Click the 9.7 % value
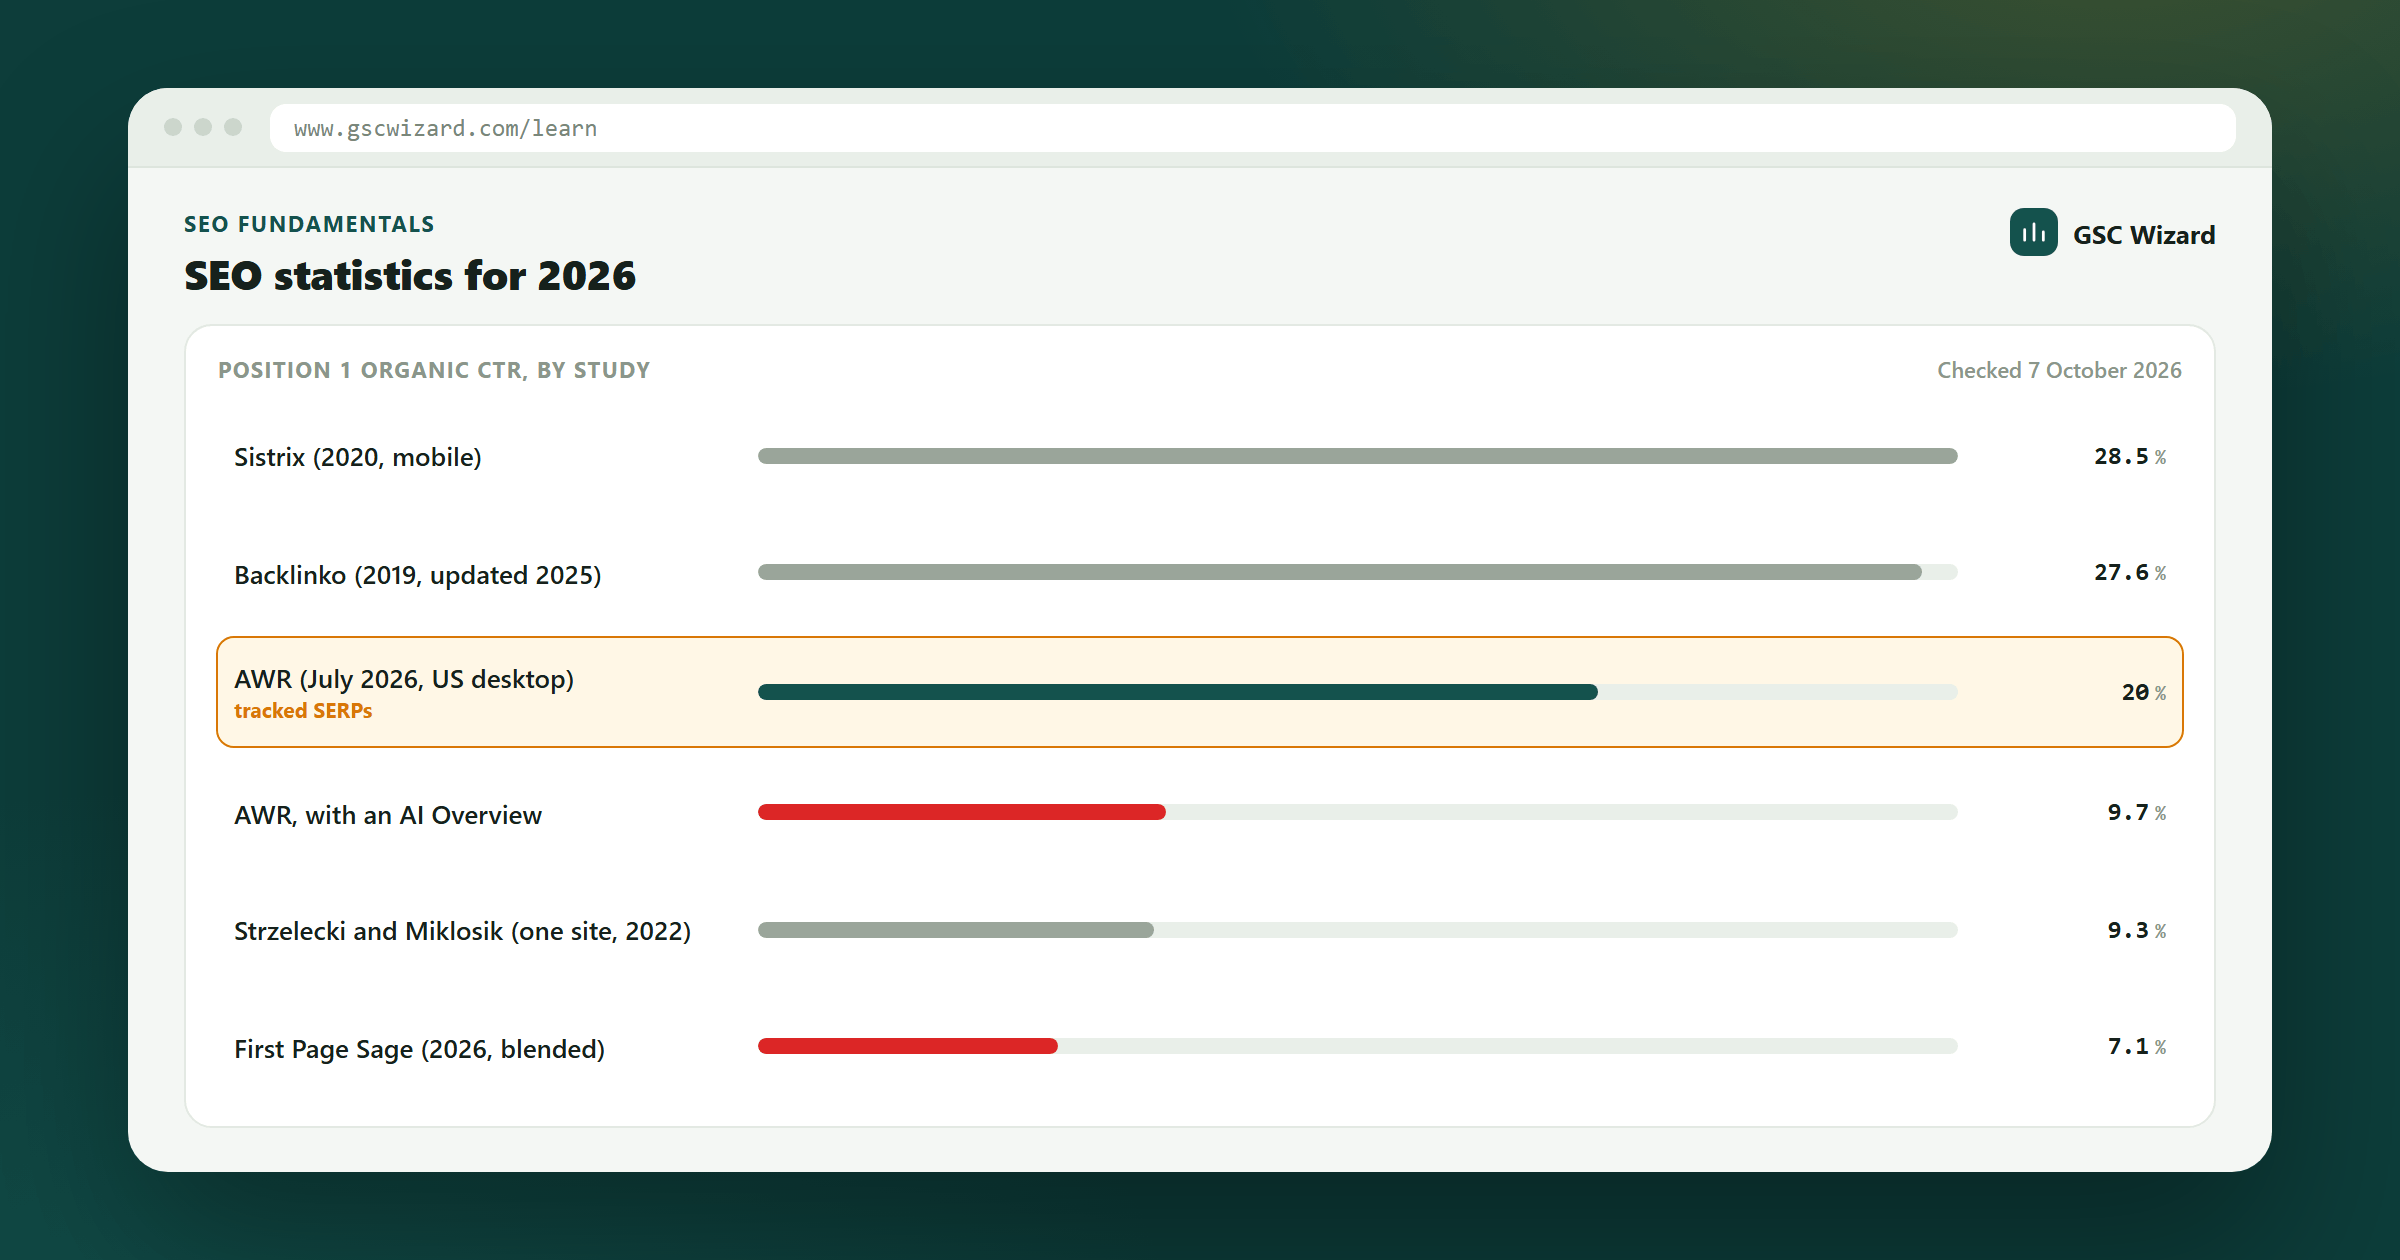2400x1260 pixels. pos(2137,813)
